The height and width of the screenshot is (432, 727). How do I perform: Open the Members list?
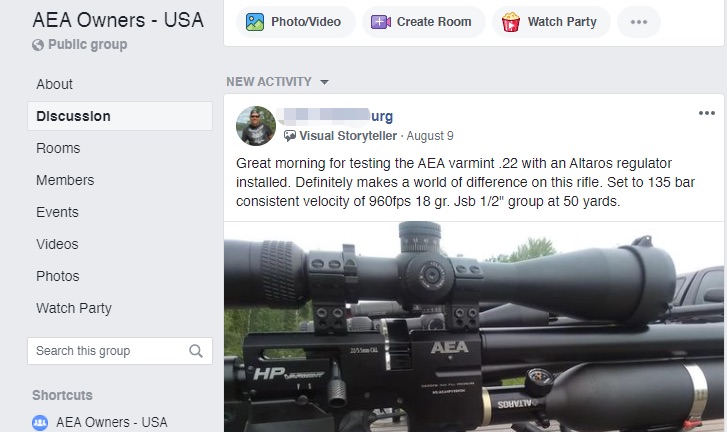(65, 180)
